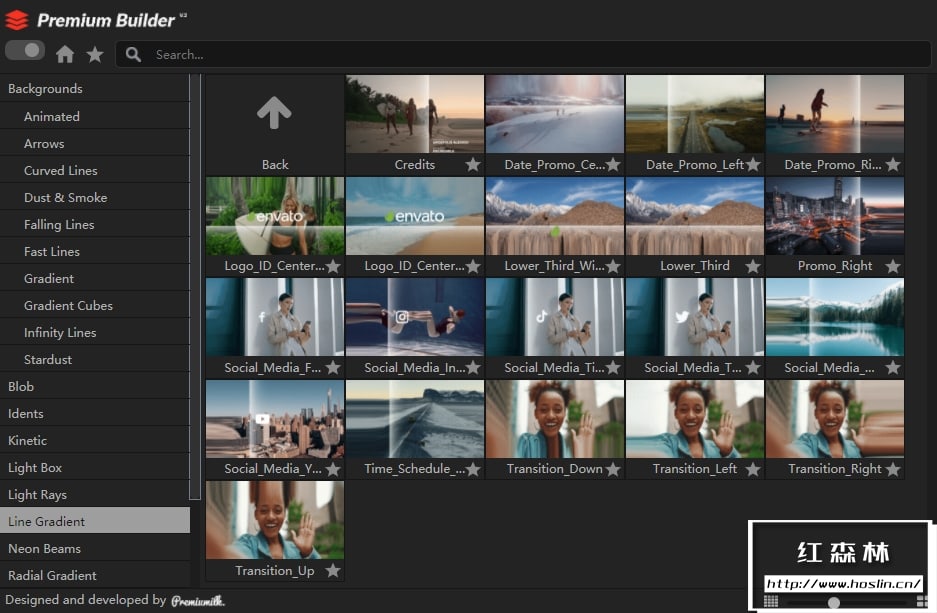This screenshot has height=613, width=937.
Task: Click the Search input field
Action: (x=520, y=55)
